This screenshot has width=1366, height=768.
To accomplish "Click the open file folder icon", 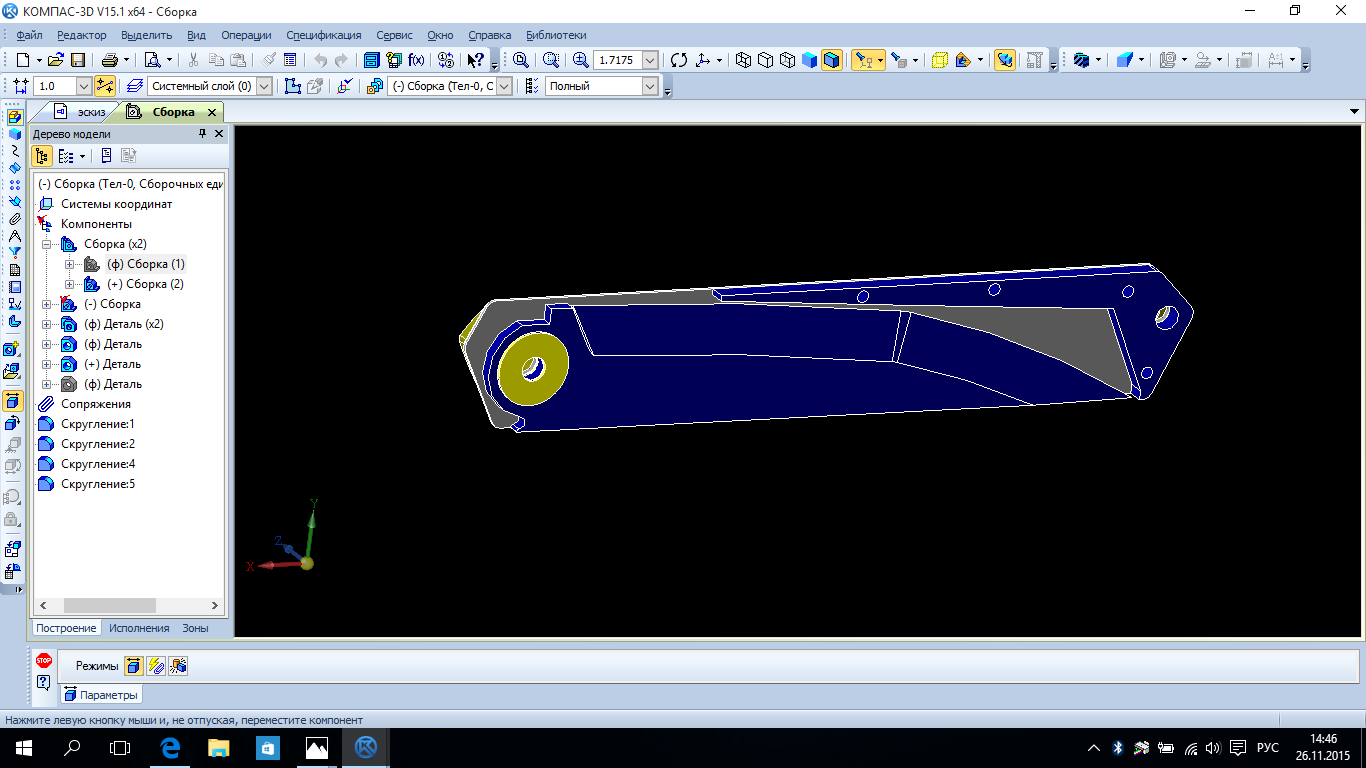I will tap(56, 60).
